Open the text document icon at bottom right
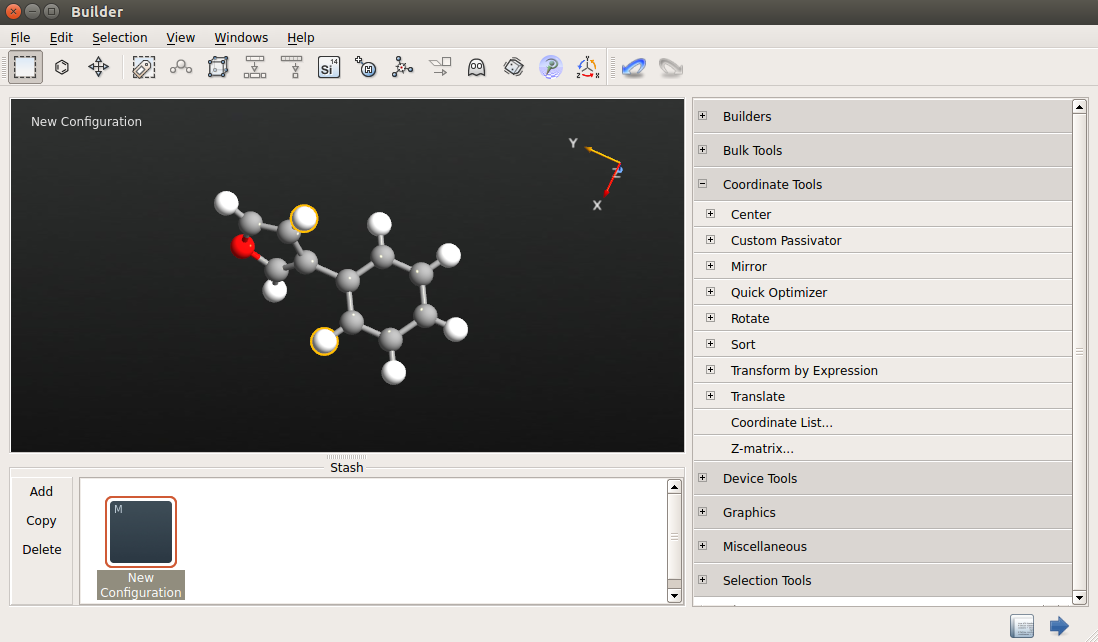Image resolution: width=1098 pixels, height=642 pixels. [x=1022, y=625]
